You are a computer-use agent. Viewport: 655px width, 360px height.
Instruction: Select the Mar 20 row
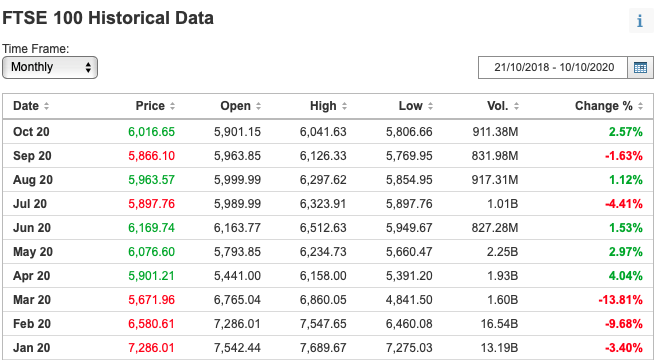pos(328,300)
